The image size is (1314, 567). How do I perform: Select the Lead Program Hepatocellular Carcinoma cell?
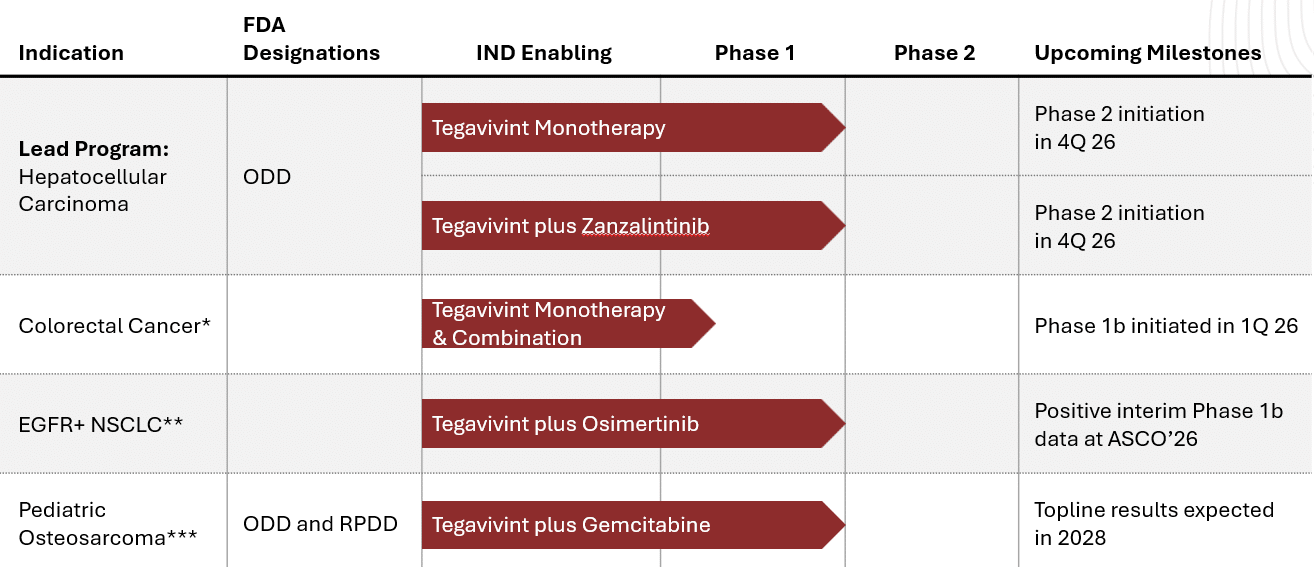point(93,177)
